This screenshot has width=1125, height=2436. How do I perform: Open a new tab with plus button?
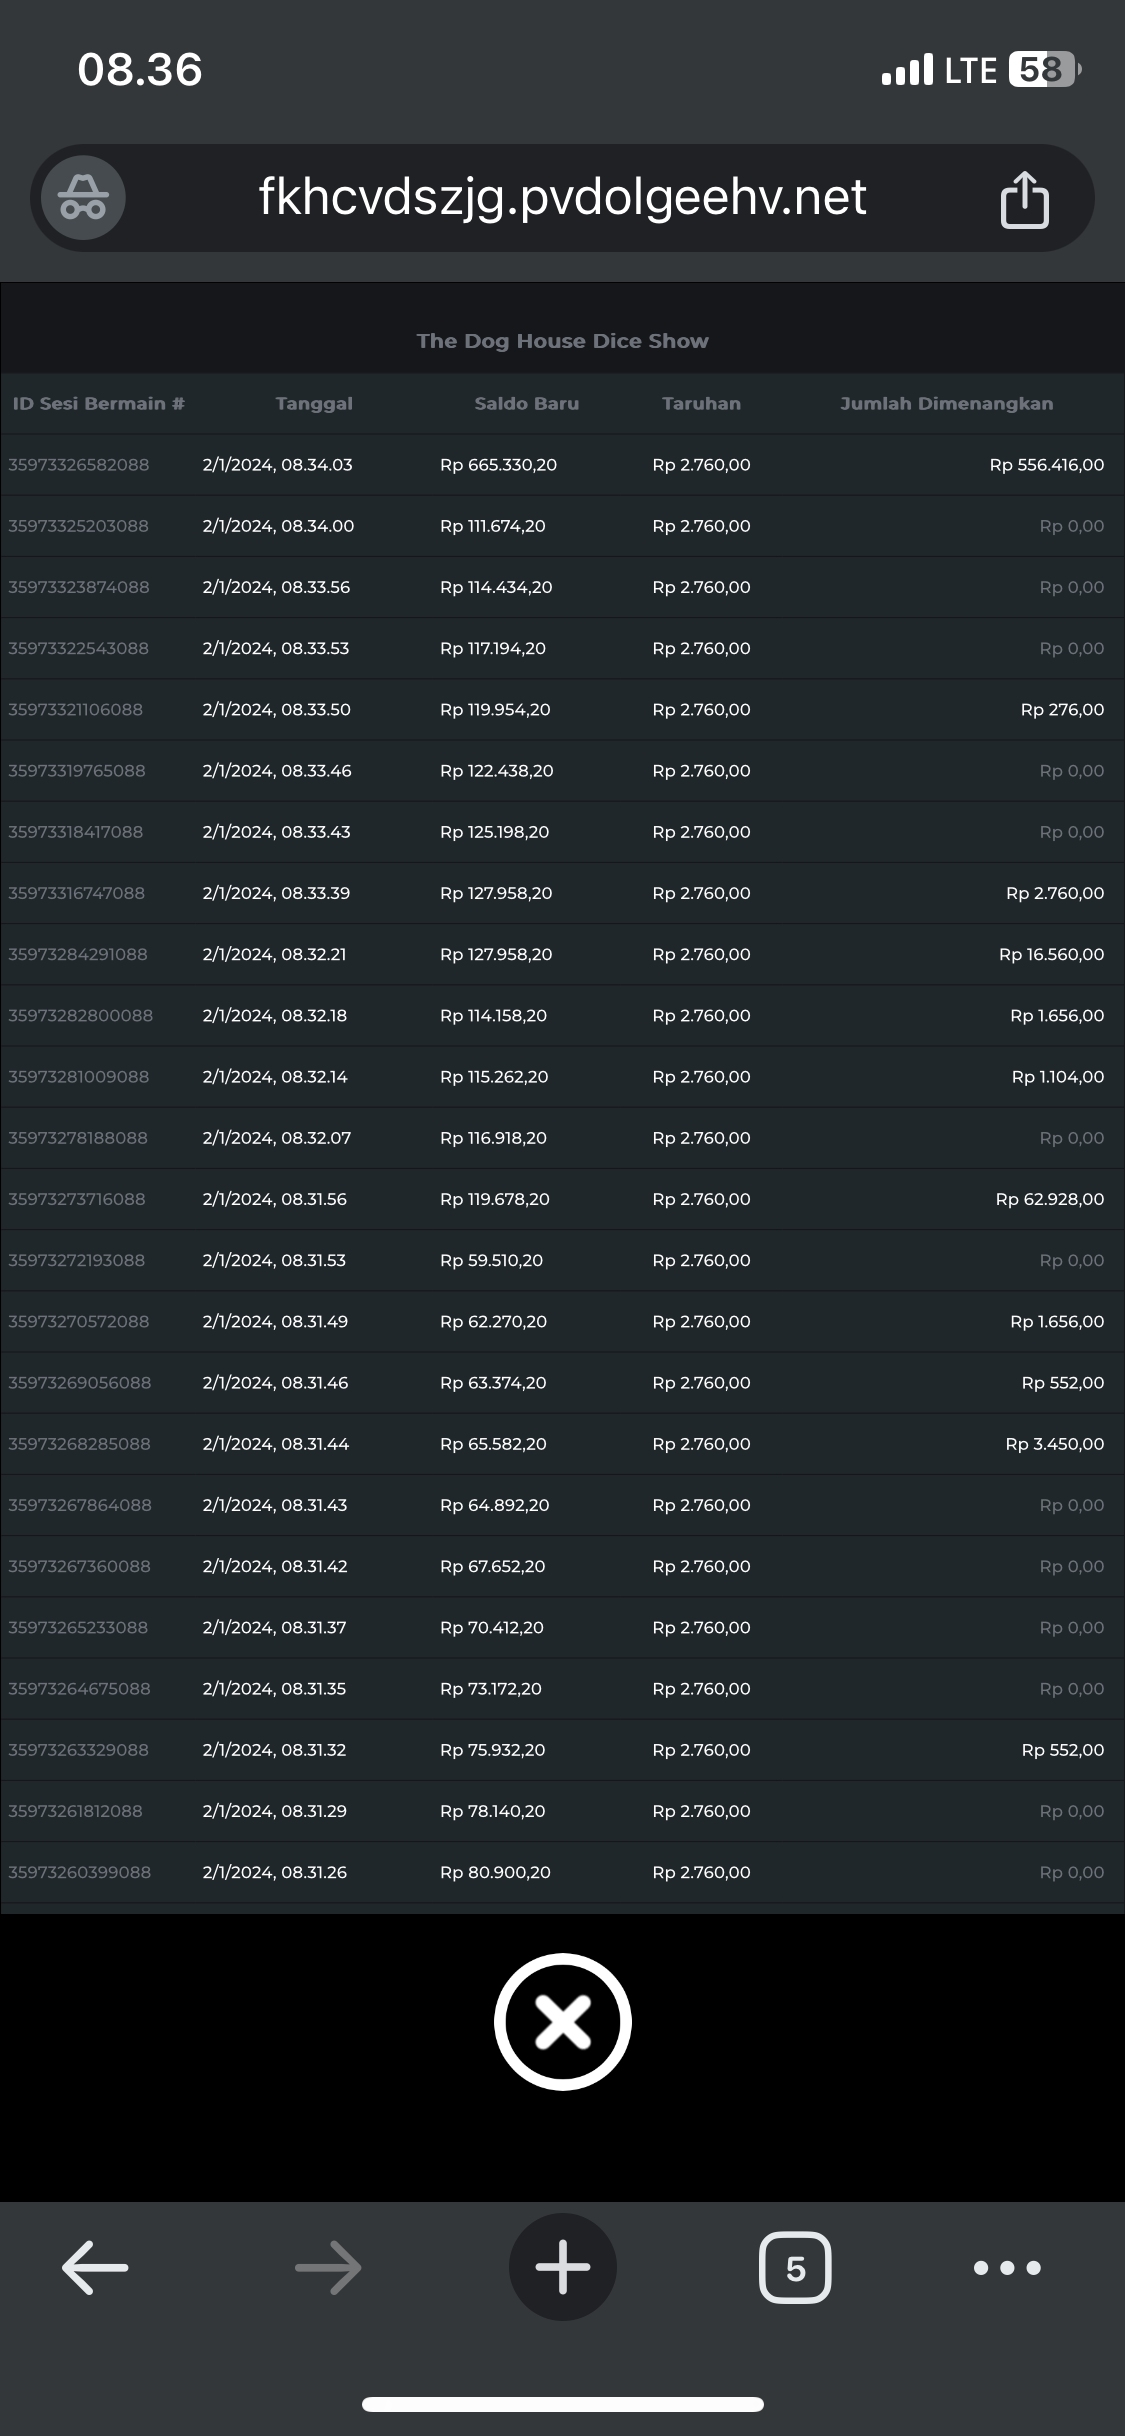point(562,2267)
